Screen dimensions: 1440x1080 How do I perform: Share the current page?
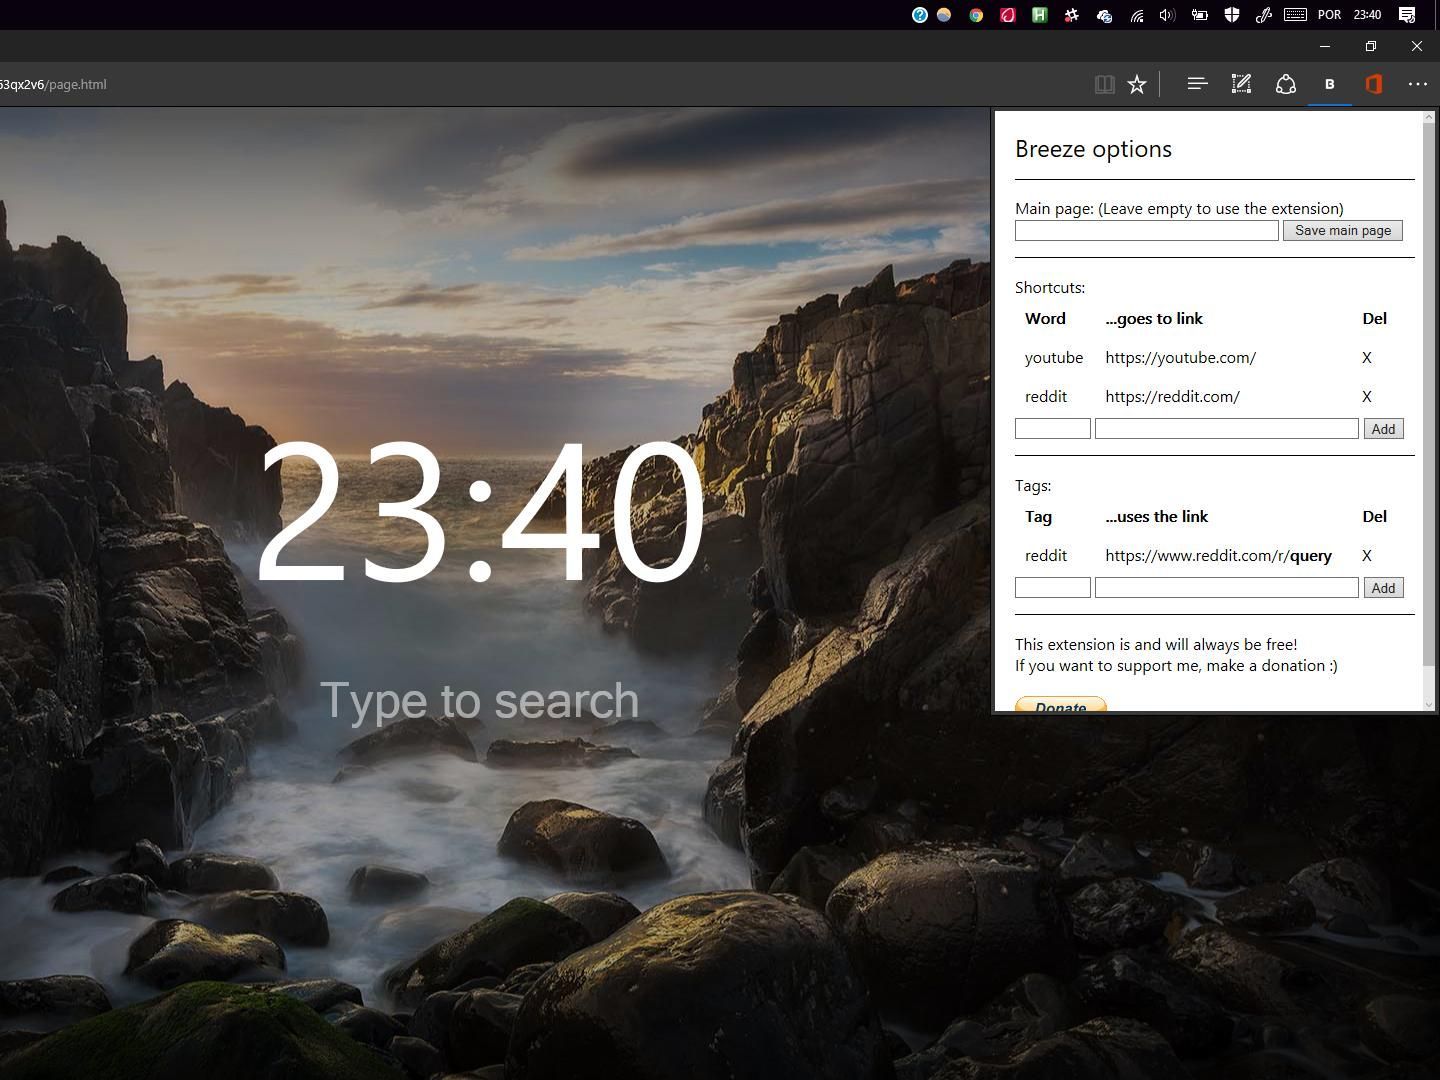click(x=1286, y=84)
